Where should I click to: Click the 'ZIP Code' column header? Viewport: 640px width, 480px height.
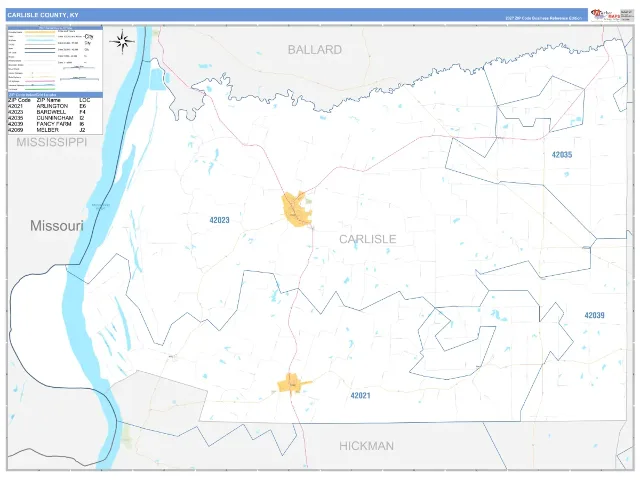point(19,100)
